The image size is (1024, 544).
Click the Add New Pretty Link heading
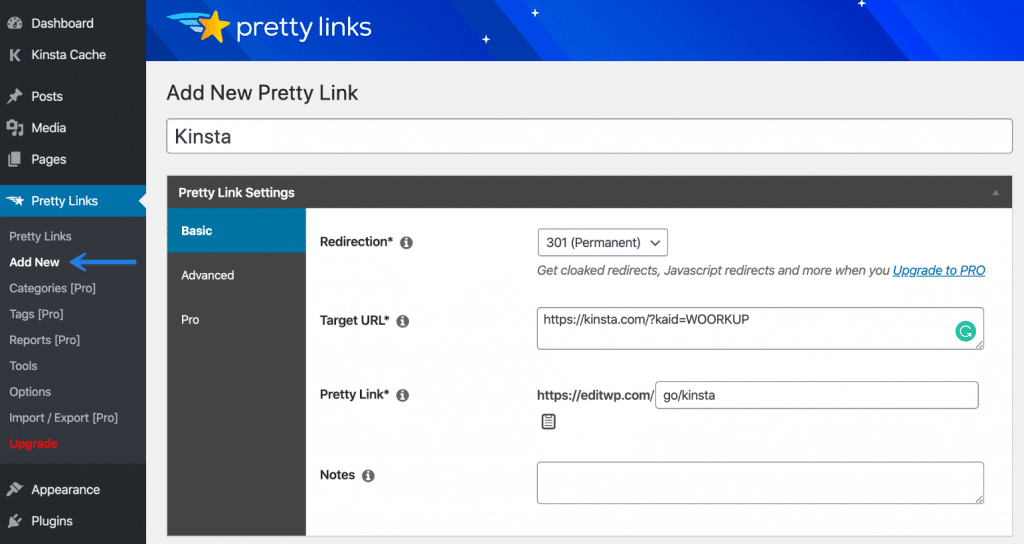(262, 93)
